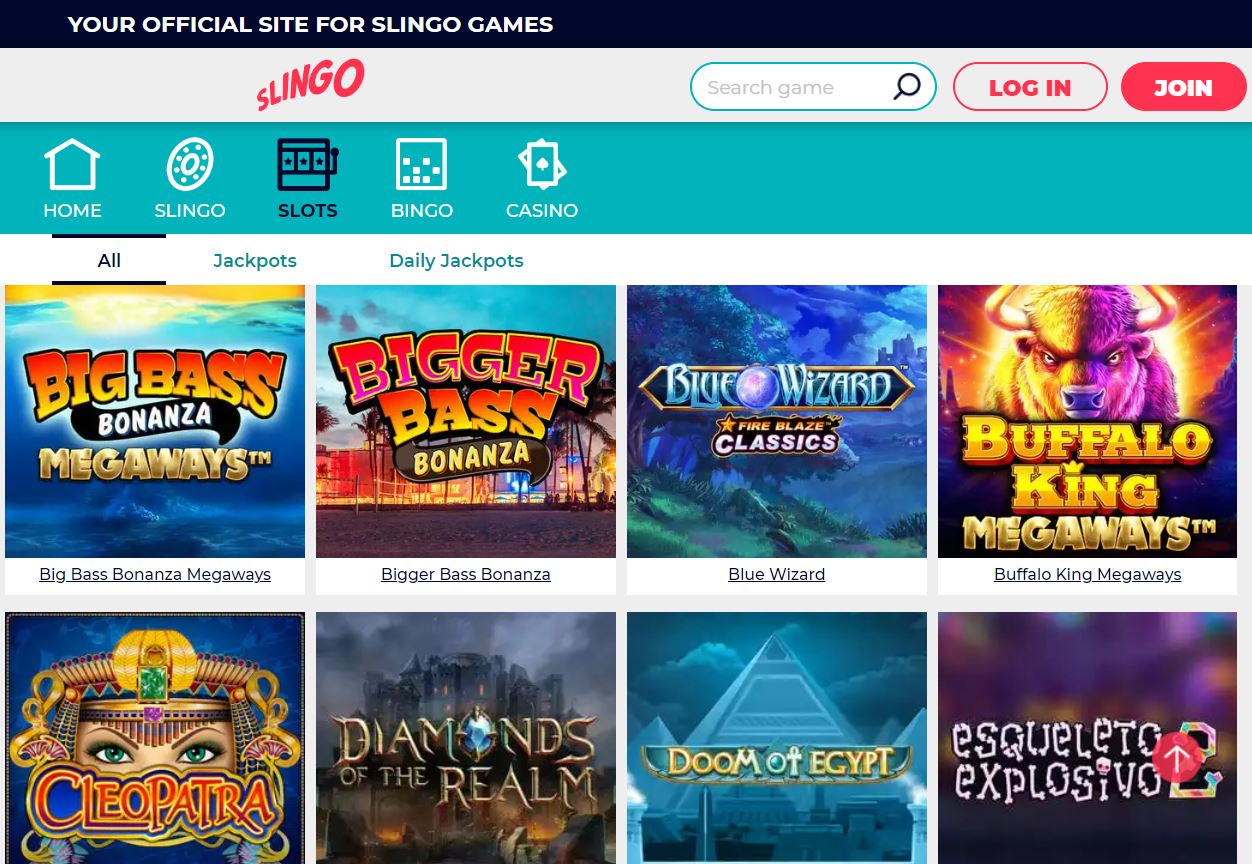Switch to the All tab
1252x864 pixels.
[109, 261]
